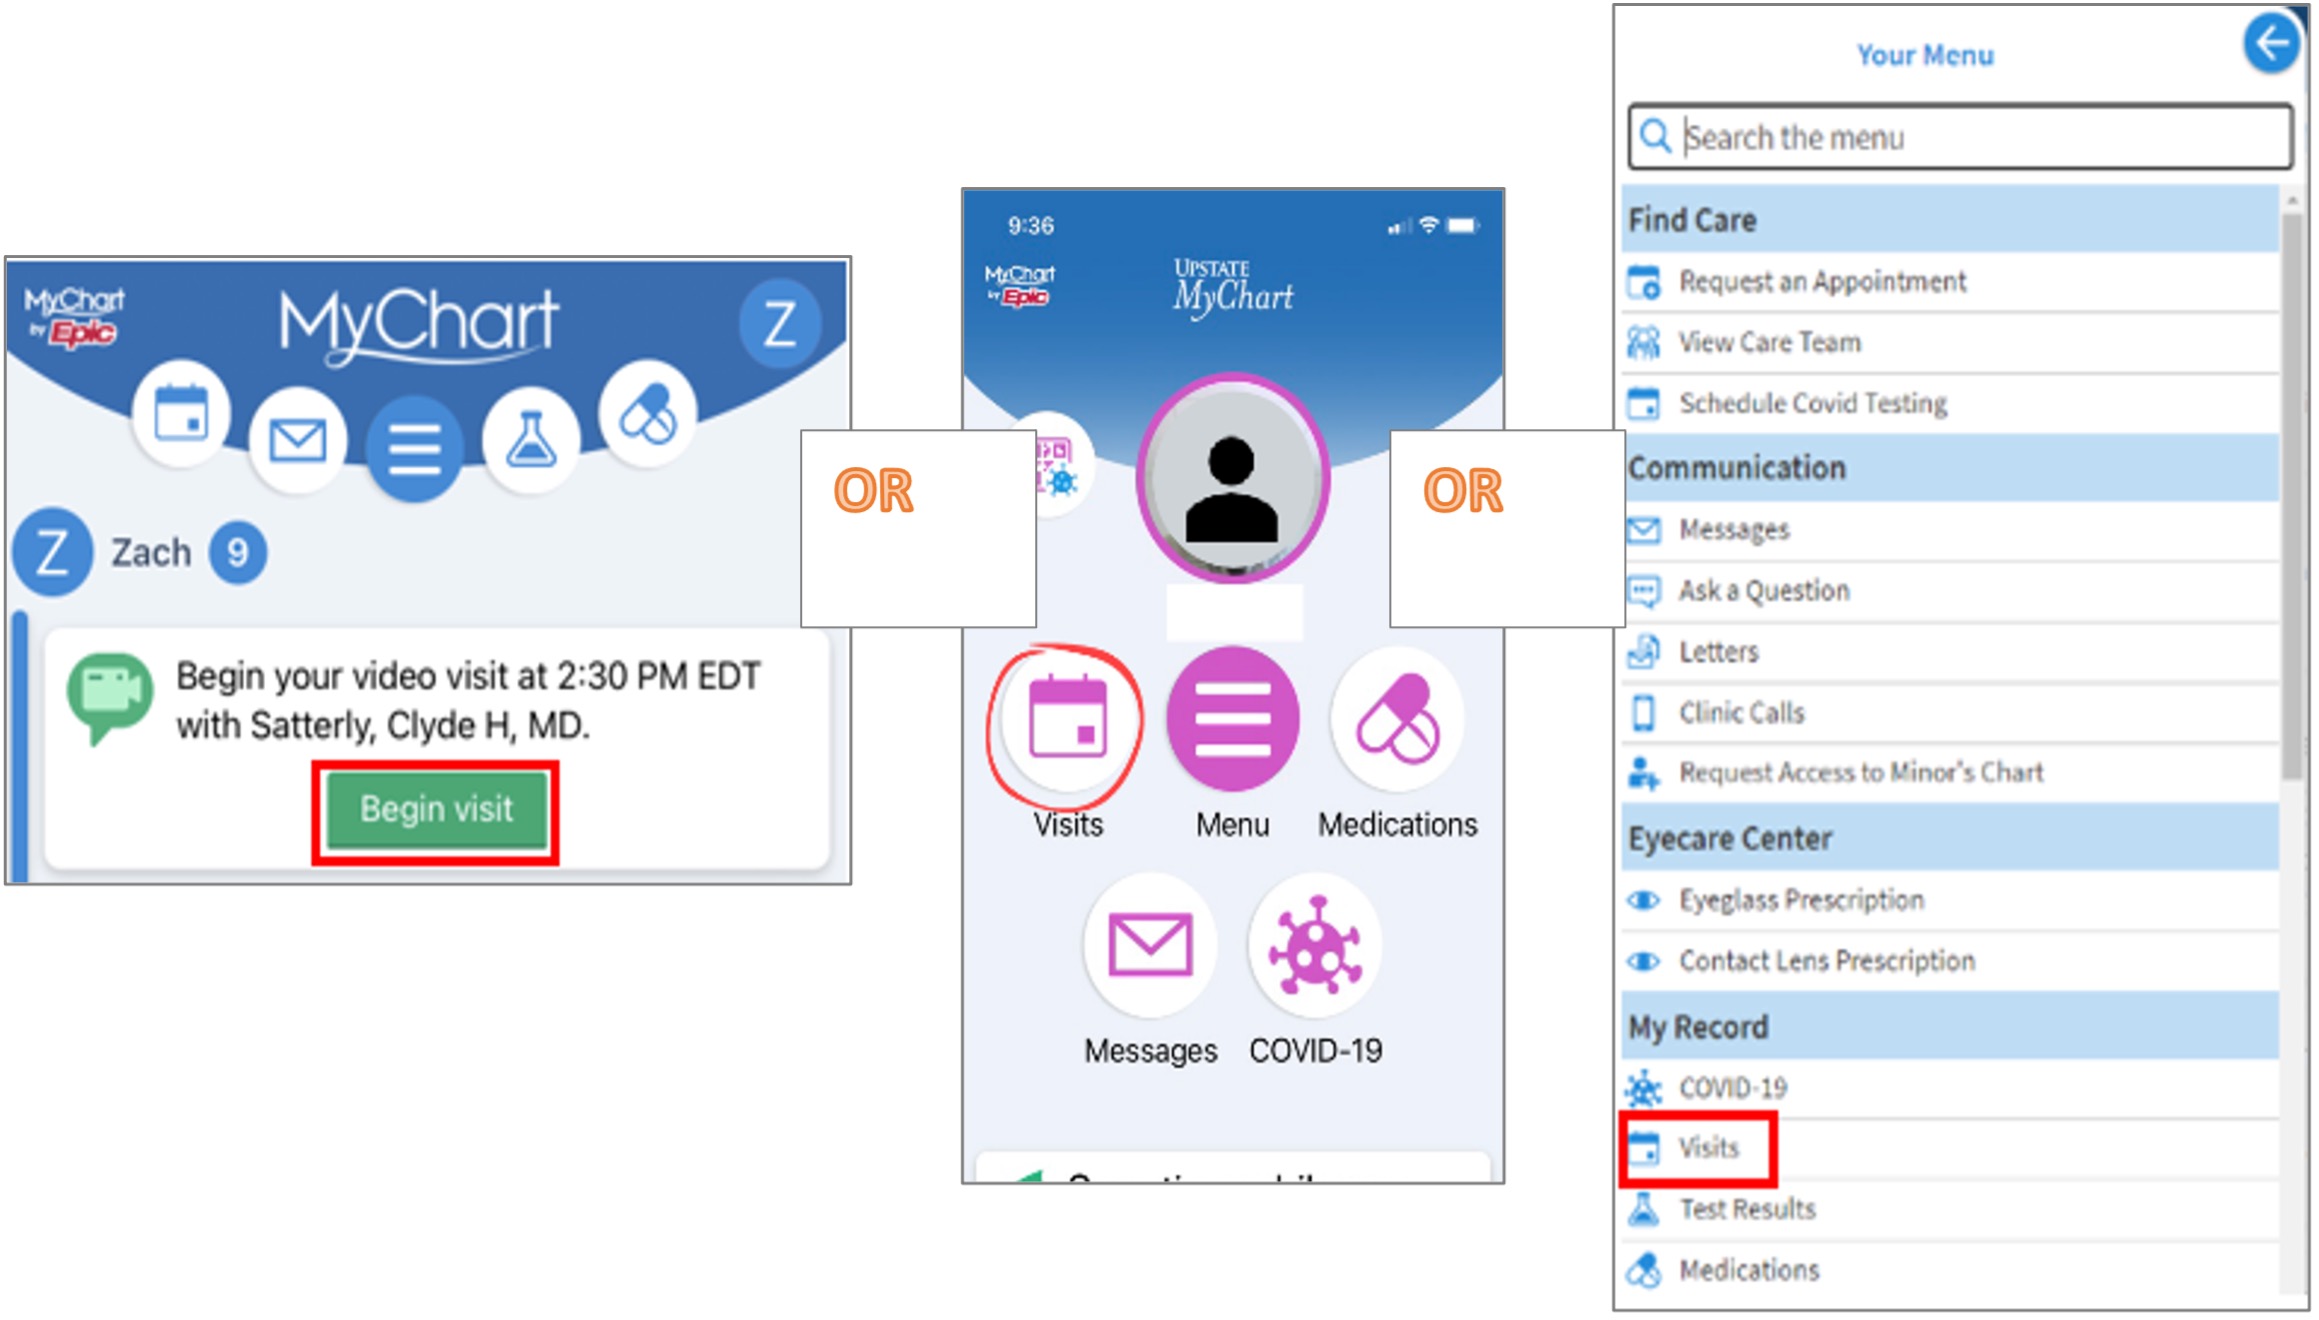
Task: Tap the profile photo circle on phone screen
Action: [1232, 479]
